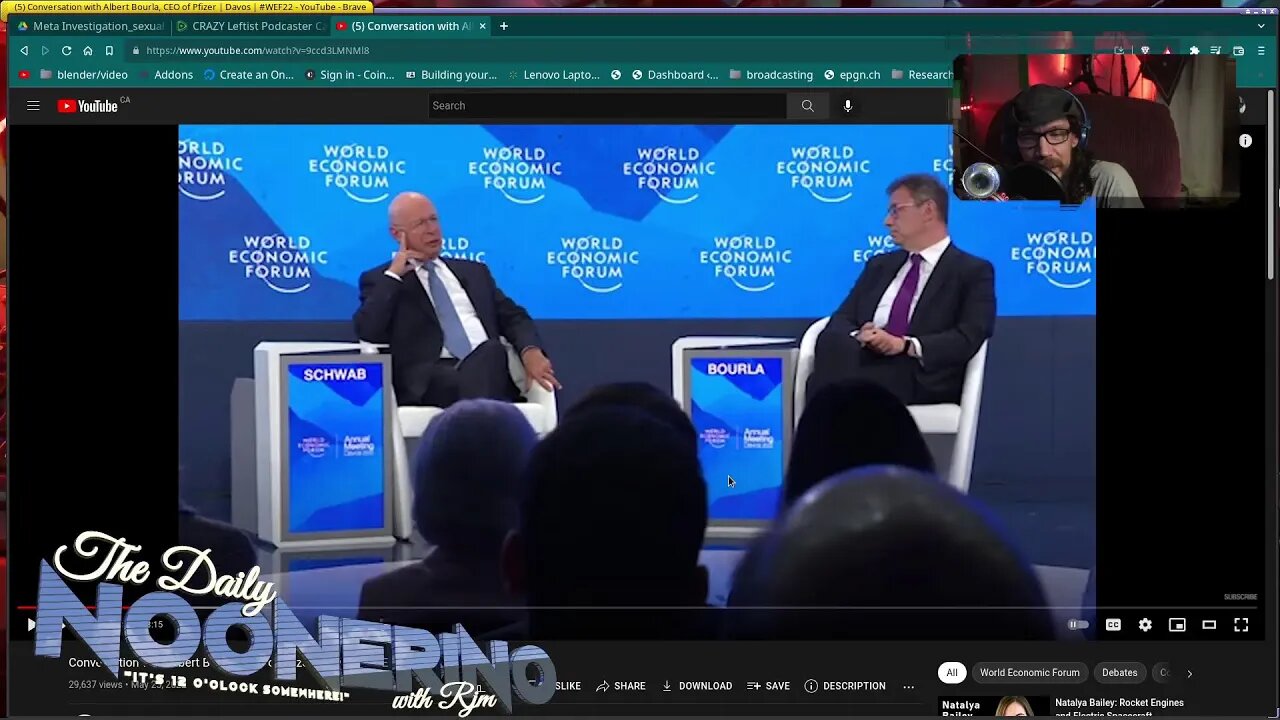The height and width of the screenshot is (720, 1280).
Task: Go to YouTube home via the logo
Action: 88,105
